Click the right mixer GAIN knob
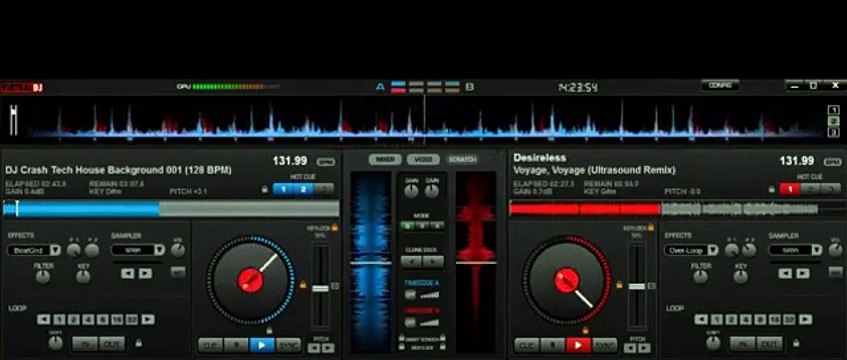847x360 pixels. 432,191
